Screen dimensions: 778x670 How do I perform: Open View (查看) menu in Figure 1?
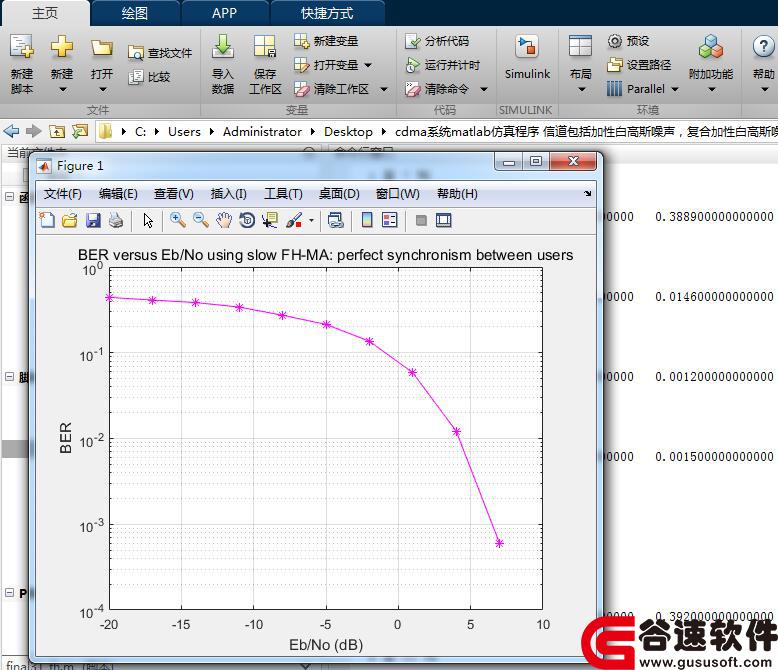tap(174, 194)
